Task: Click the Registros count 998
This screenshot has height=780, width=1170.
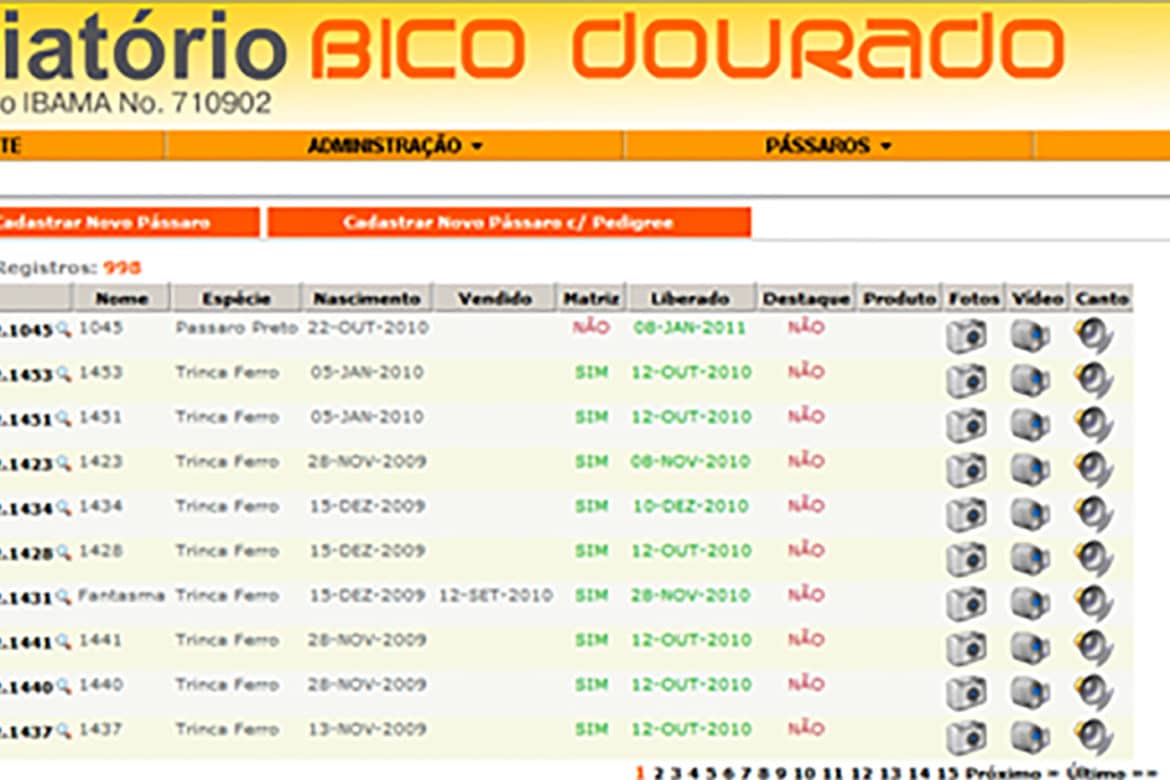Action: click(122, 267)
